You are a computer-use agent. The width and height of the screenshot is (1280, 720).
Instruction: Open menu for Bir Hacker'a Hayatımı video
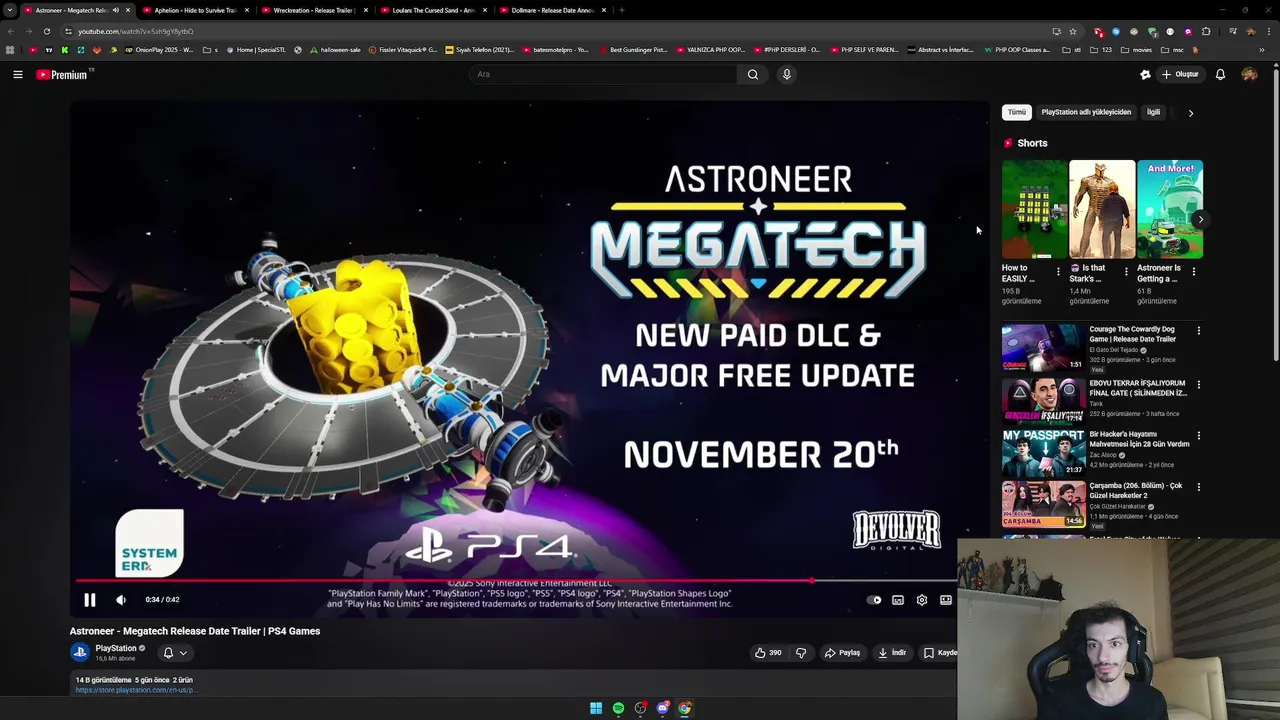pyautogui.click(x=1198, y=436)
